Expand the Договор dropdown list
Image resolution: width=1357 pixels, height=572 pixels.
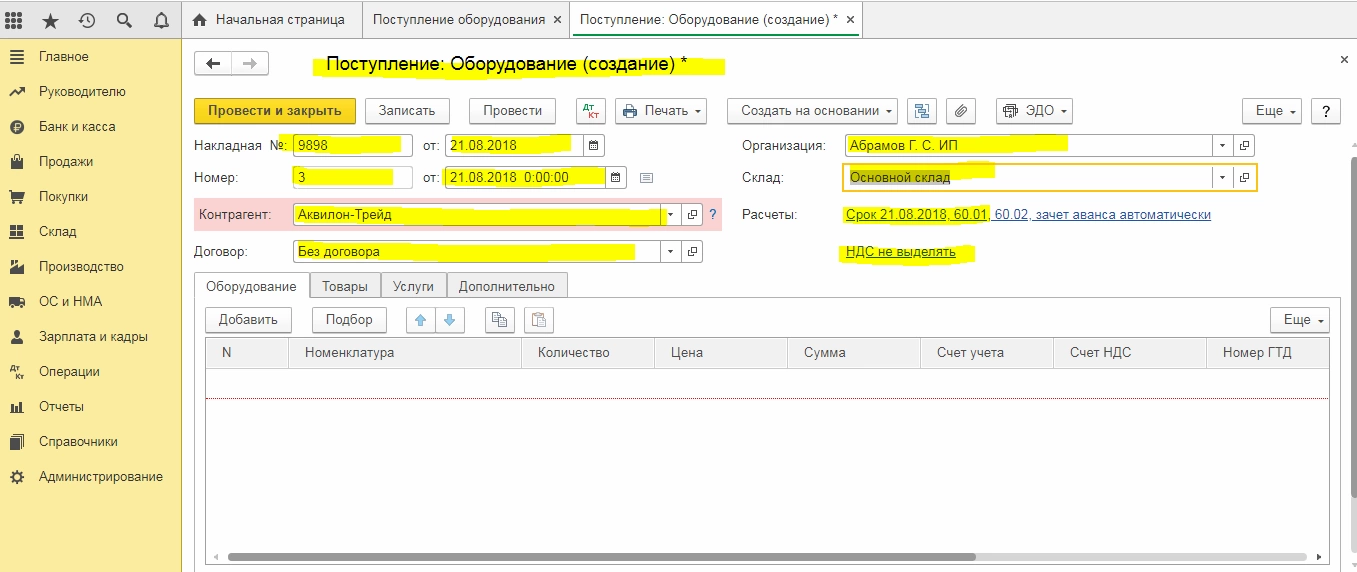point(671,252)
